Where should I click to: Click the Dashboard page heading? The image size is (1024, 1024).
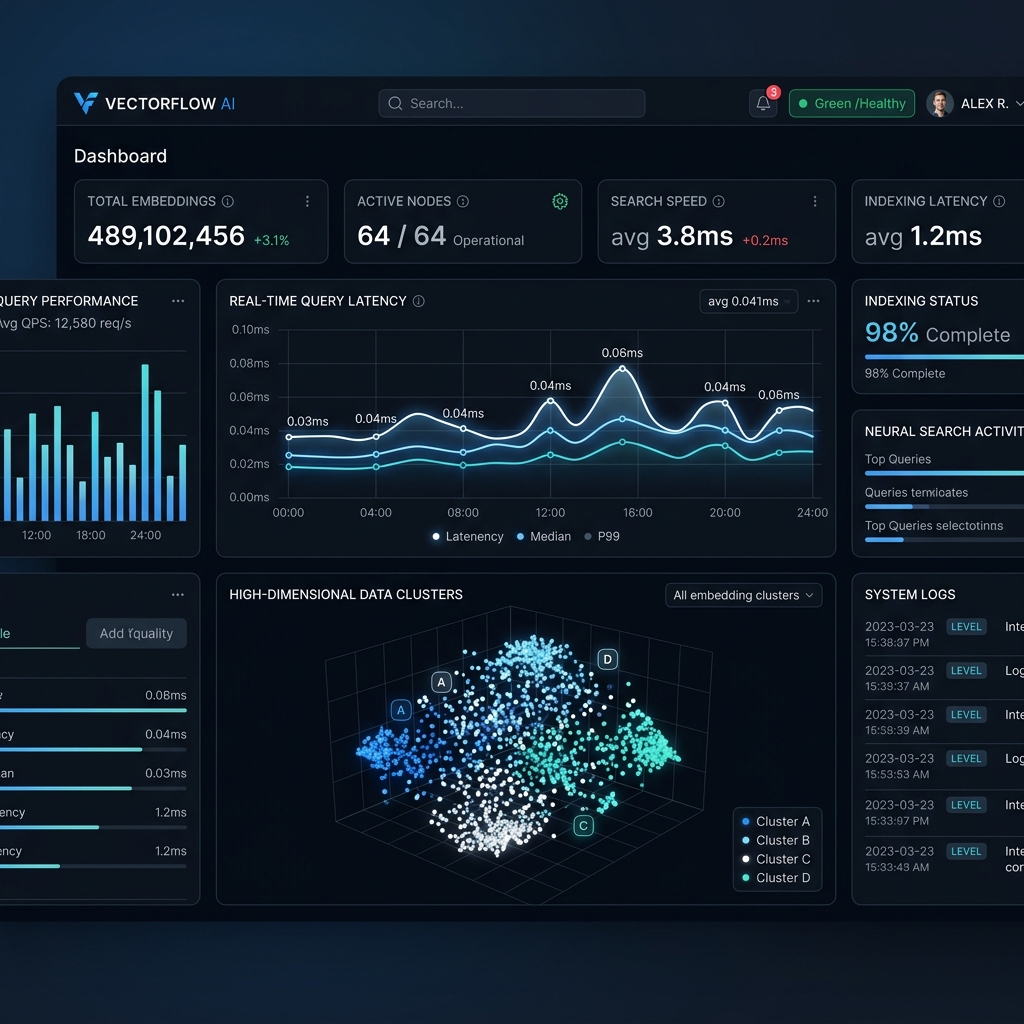point(120,156)
